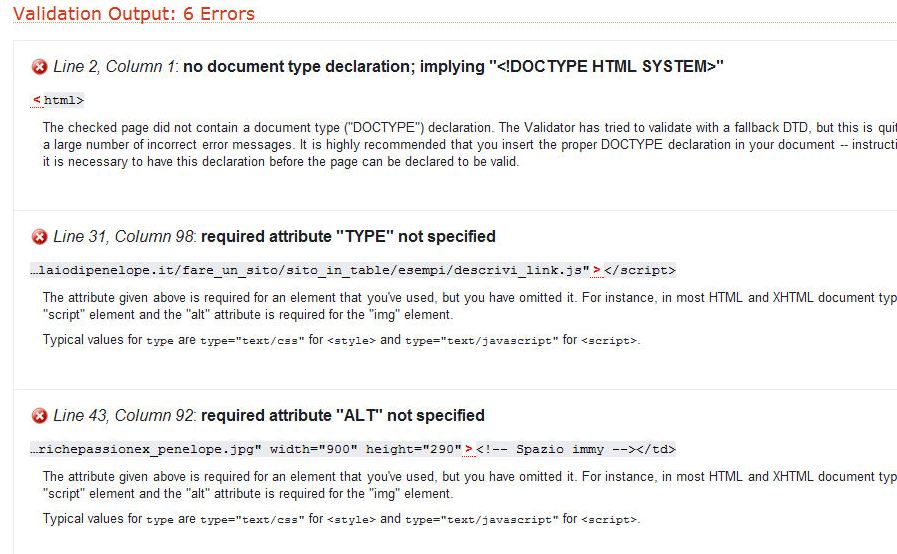Click the error icon next to Line 31
This screenshot has height=554, width=897.
[x=39, y=236]
